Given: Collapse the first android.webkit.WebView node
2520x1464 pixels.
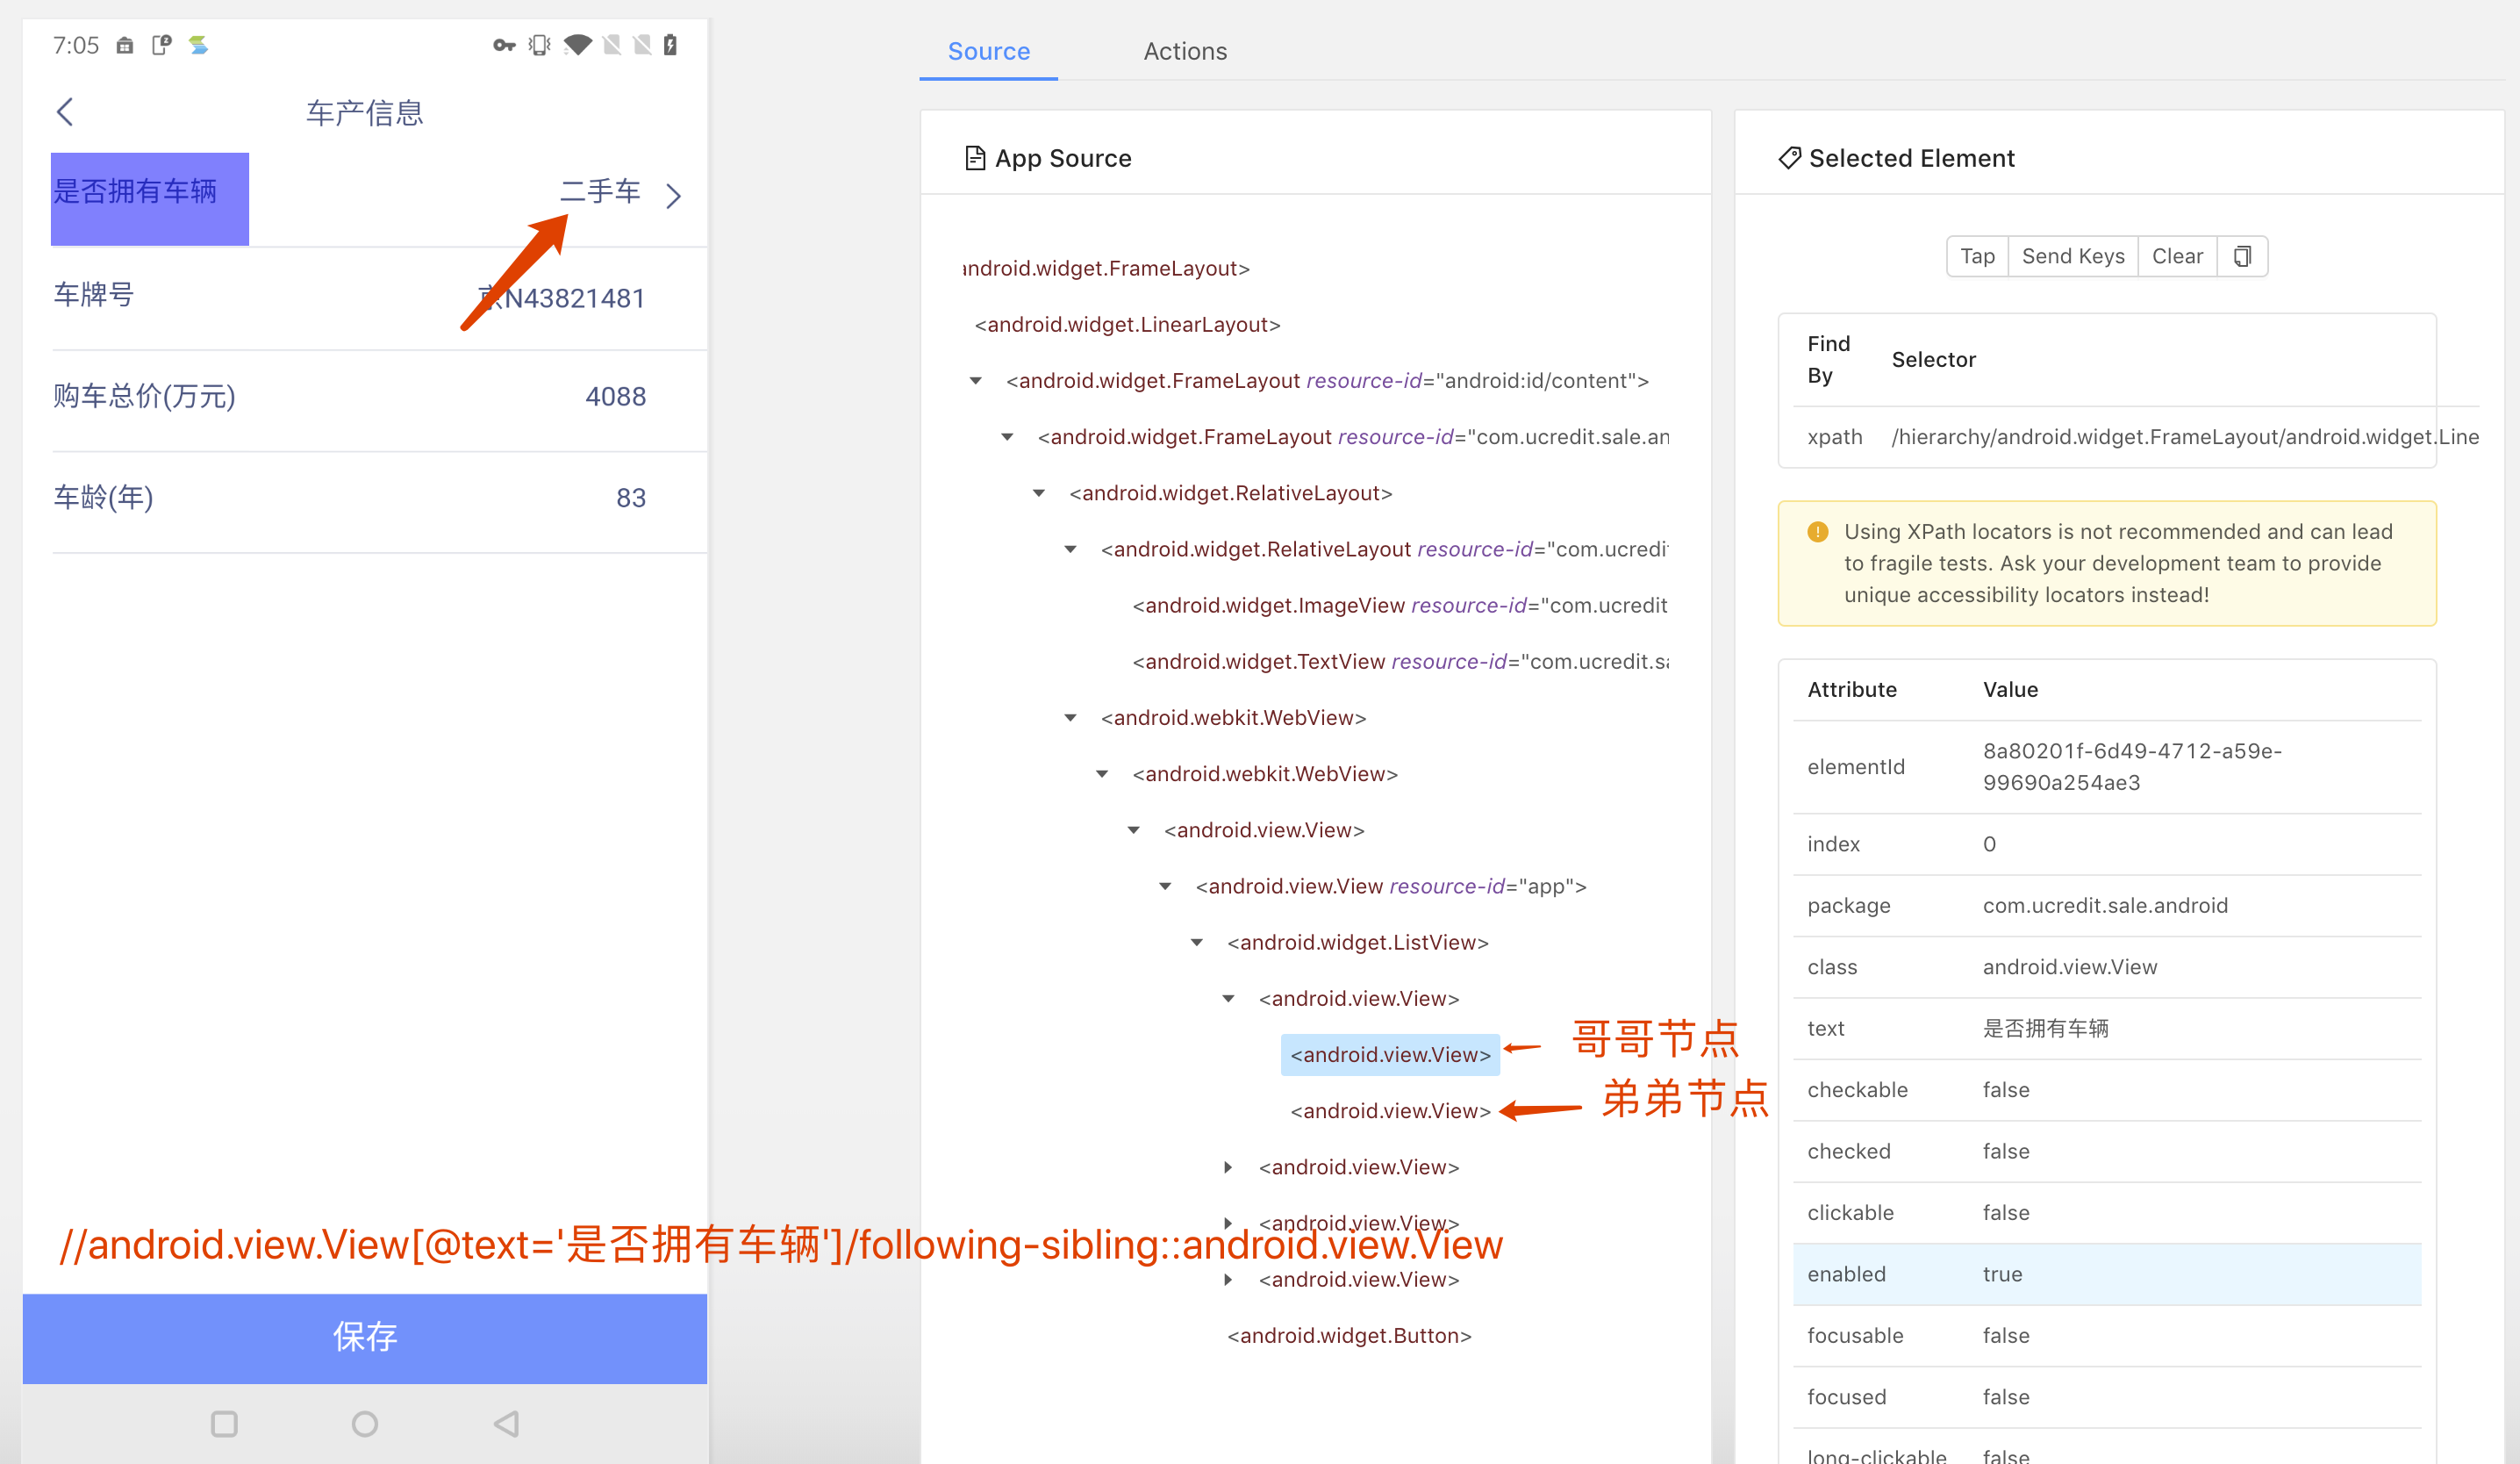Looking at the screenshot, I should [x=1071, y=718].
